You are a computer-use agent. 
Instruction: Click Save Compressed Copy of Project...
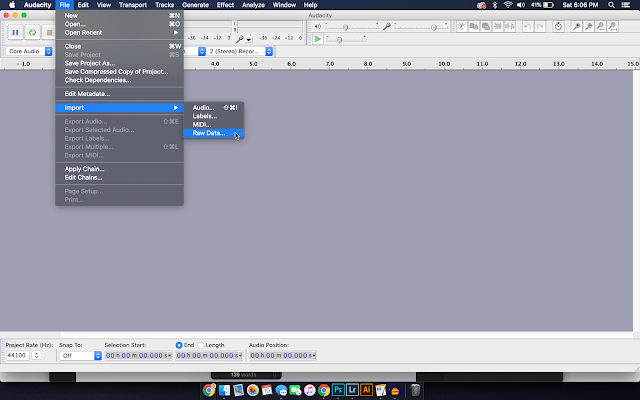point(119,71)
